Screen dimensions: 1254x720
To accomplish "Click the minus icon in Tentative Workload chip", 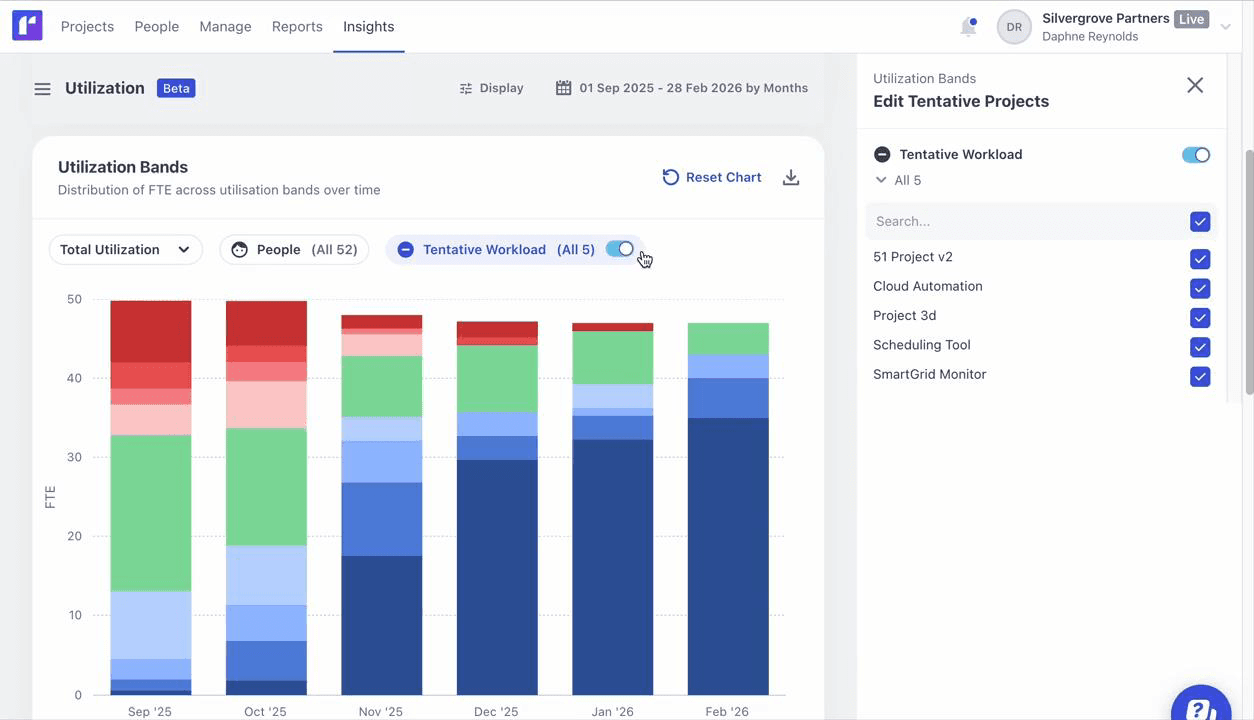I will 405,250.
